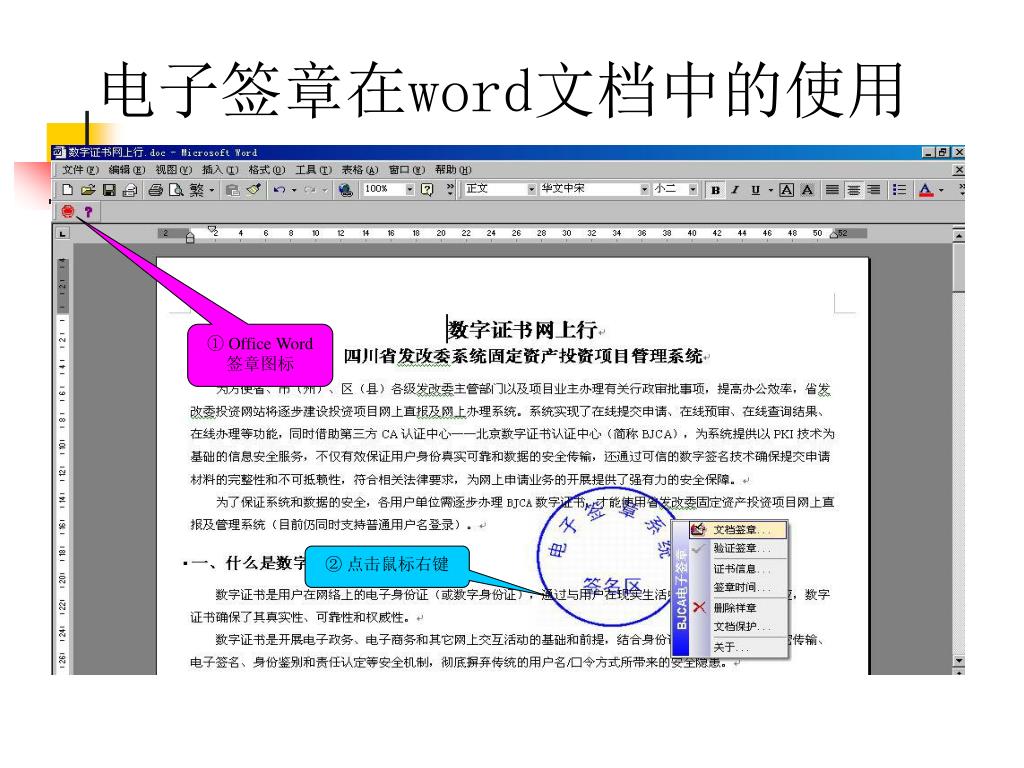Screen dimensions: 1024x768
Task: Click the 数字证书网上行 document title
Action: tap(522, 330)
